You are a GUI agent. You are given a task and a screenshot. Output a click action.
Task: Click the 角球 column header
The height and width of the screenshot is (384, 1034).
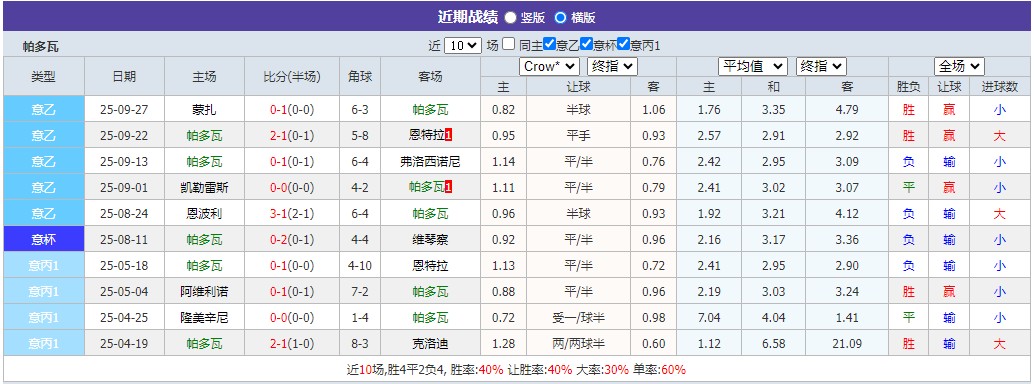coord(360,77)
